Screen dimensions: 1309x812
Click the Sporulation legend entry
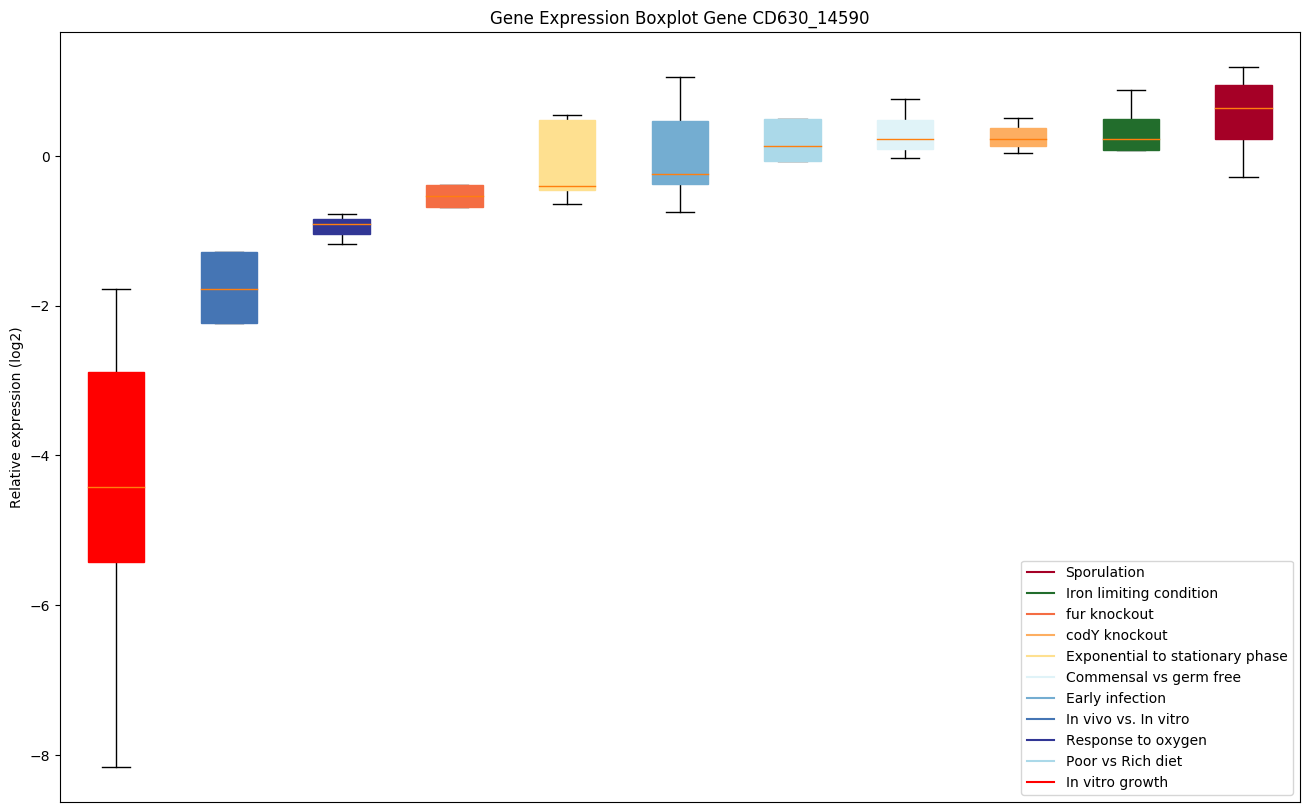pyautogui.click(x=1104, y=572)
